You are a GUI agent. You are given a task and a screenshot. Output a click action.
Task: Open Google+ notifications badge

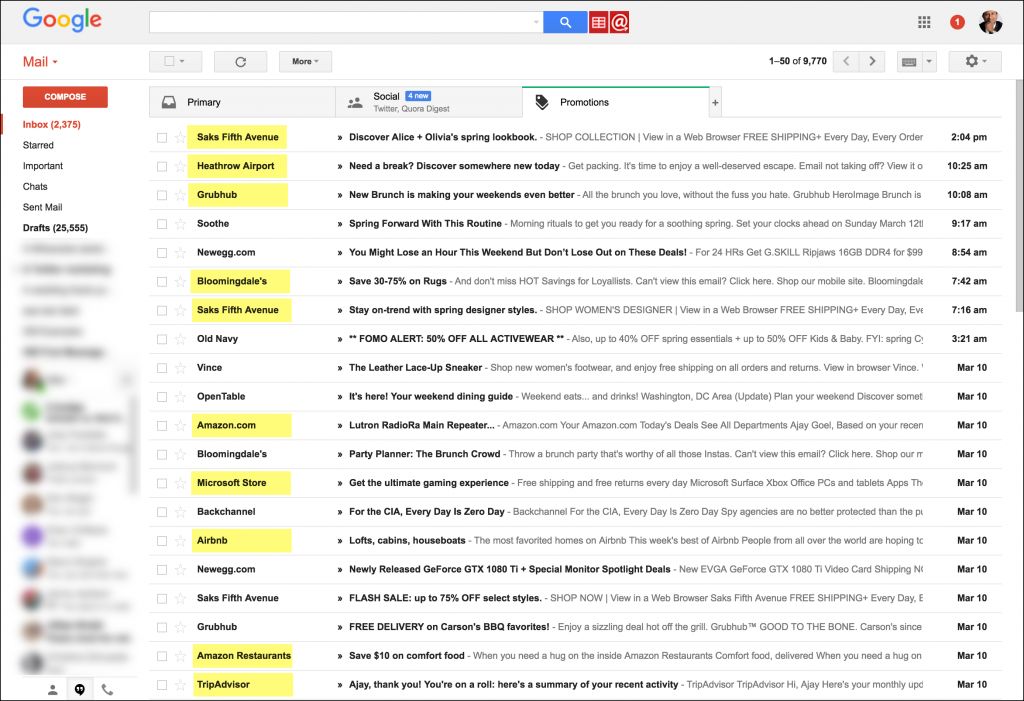pos(955,21)
